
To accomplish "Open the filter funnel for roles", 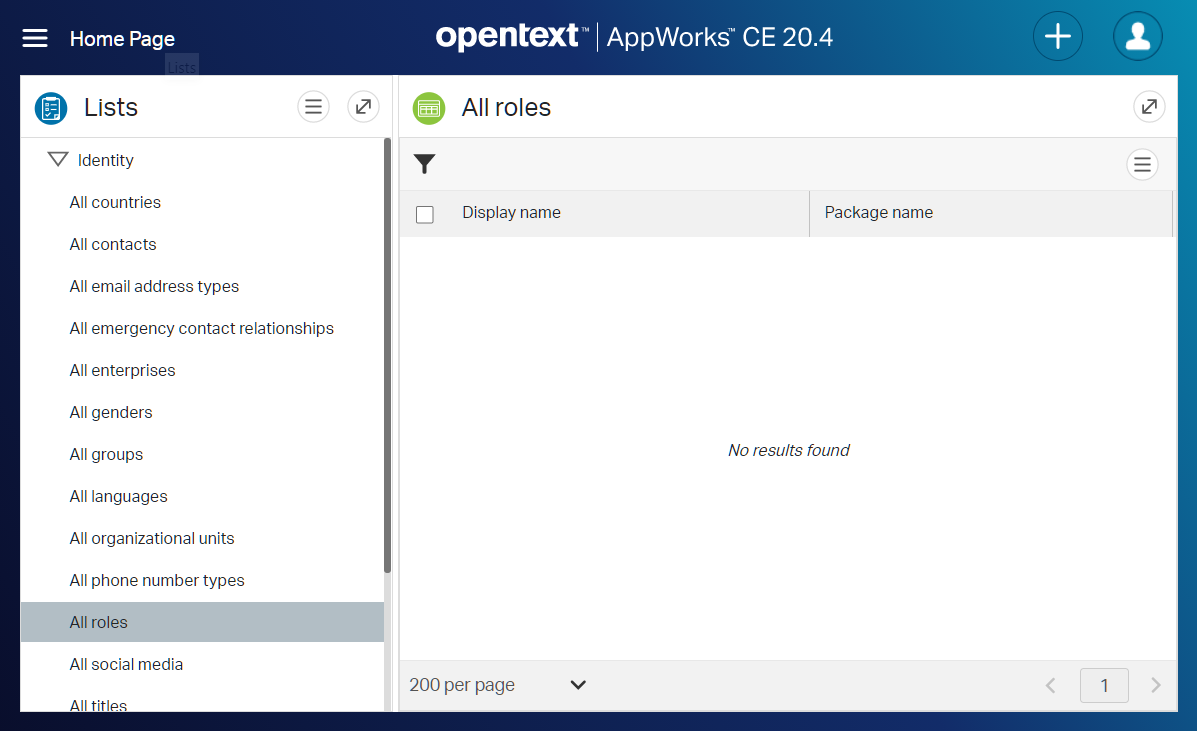I will (x=425, y=164).
